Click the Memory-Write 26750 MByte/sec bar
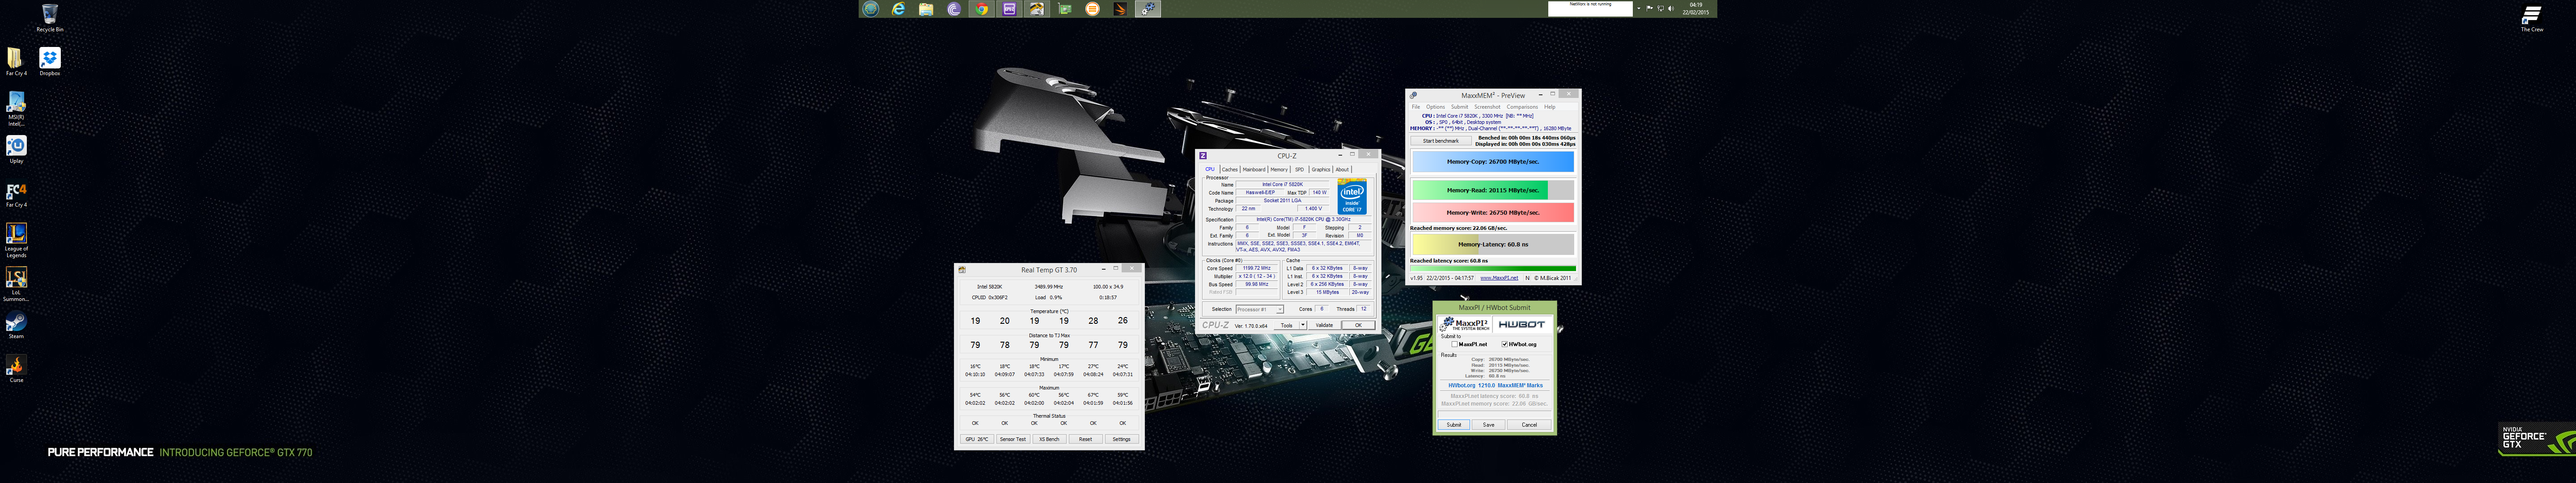 coord(1492,212)
